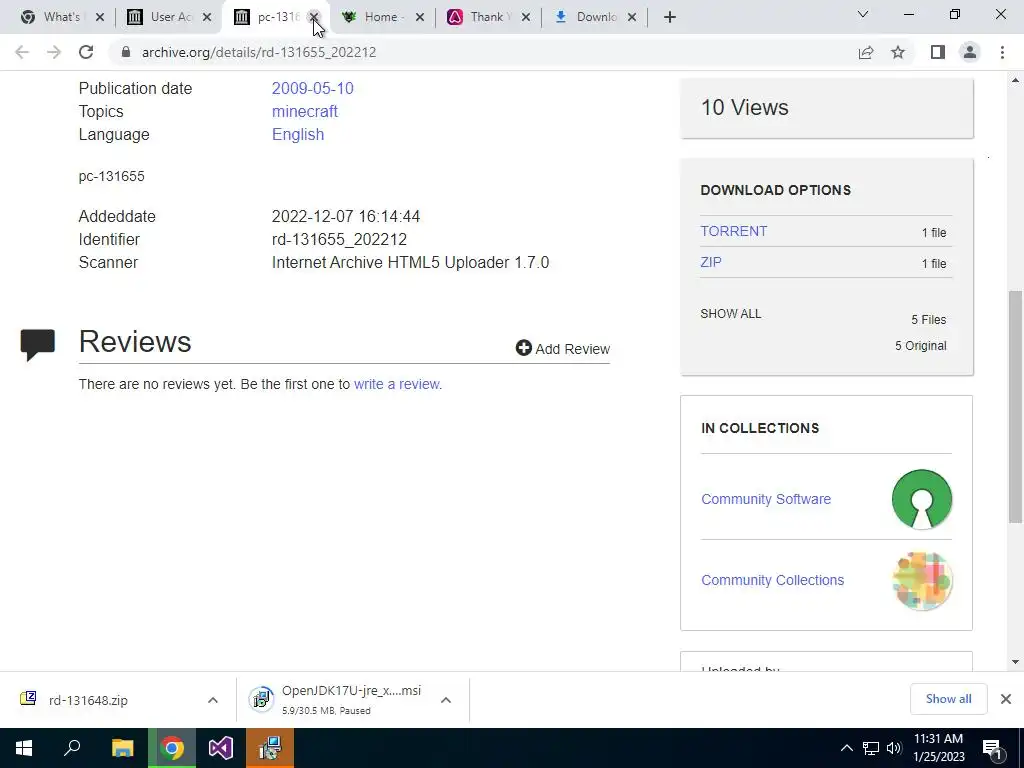
Task: Download the ZIP option
Action: click(x=711, y=262)
